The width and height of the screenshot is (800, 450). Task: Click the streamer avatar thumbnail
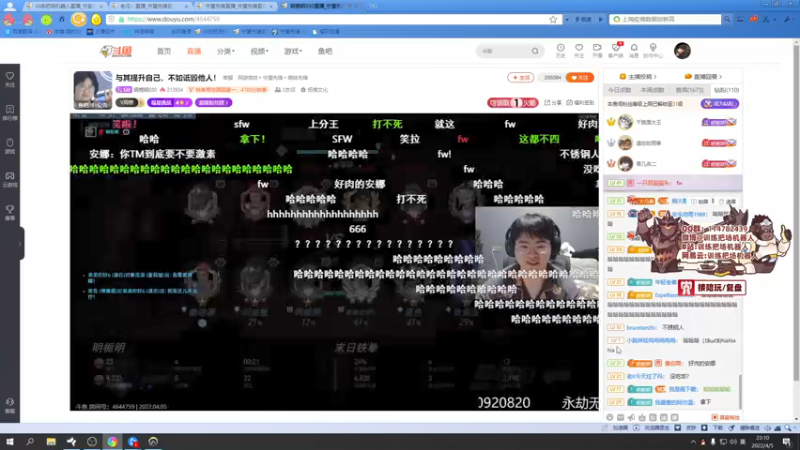[x=92, y=90]
